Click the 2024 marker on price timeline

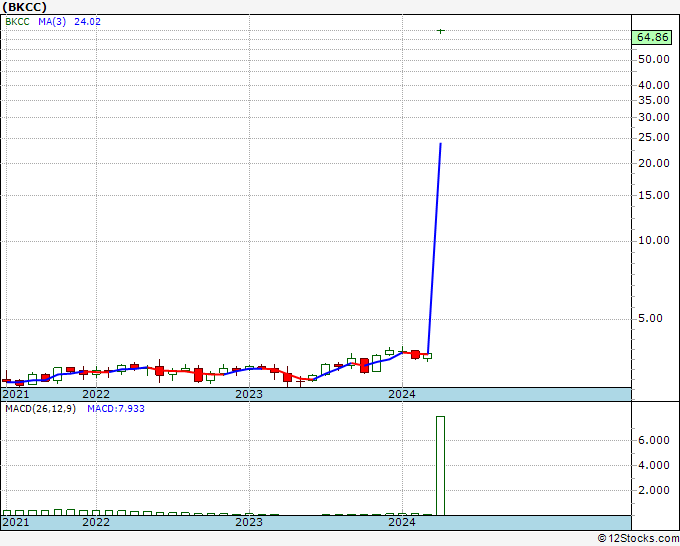(x=402, y=394)
